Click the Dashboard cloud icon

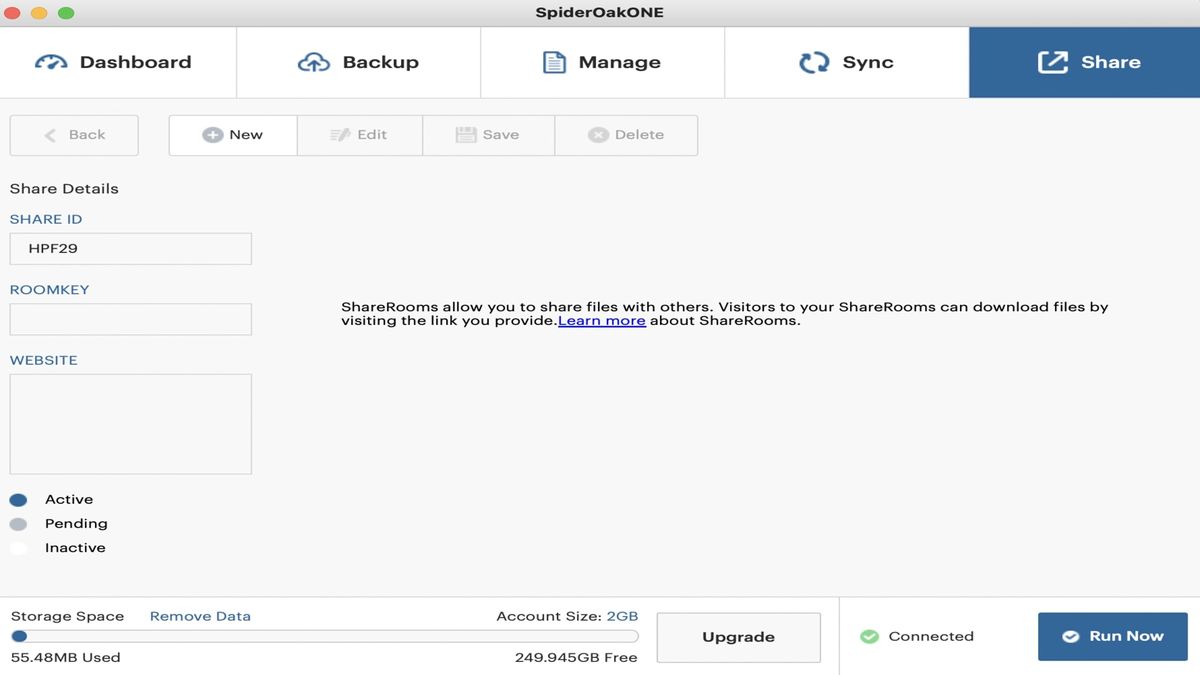pyautogui.click(x=51, y=61)
